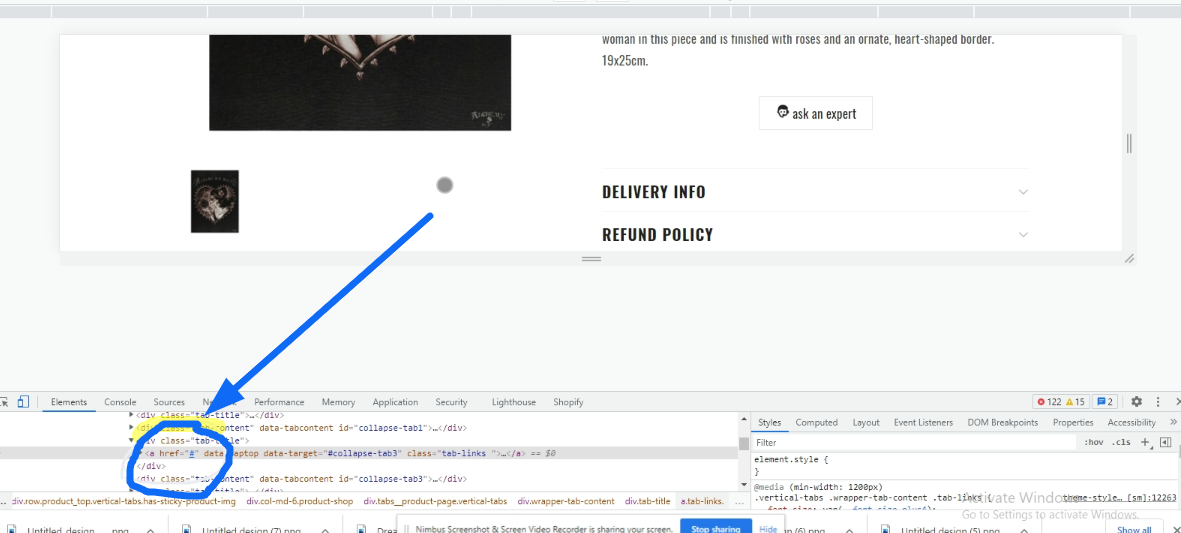Viewport: 1181px width, 533px height.
Task: Open Event Listeners tab
Action: [x=923, y=422]
